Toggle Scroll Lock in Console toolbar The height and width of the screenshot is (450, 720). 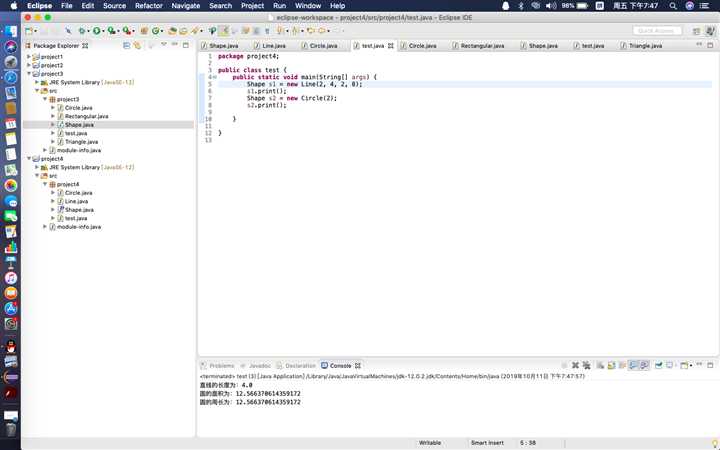coord(611,366)
